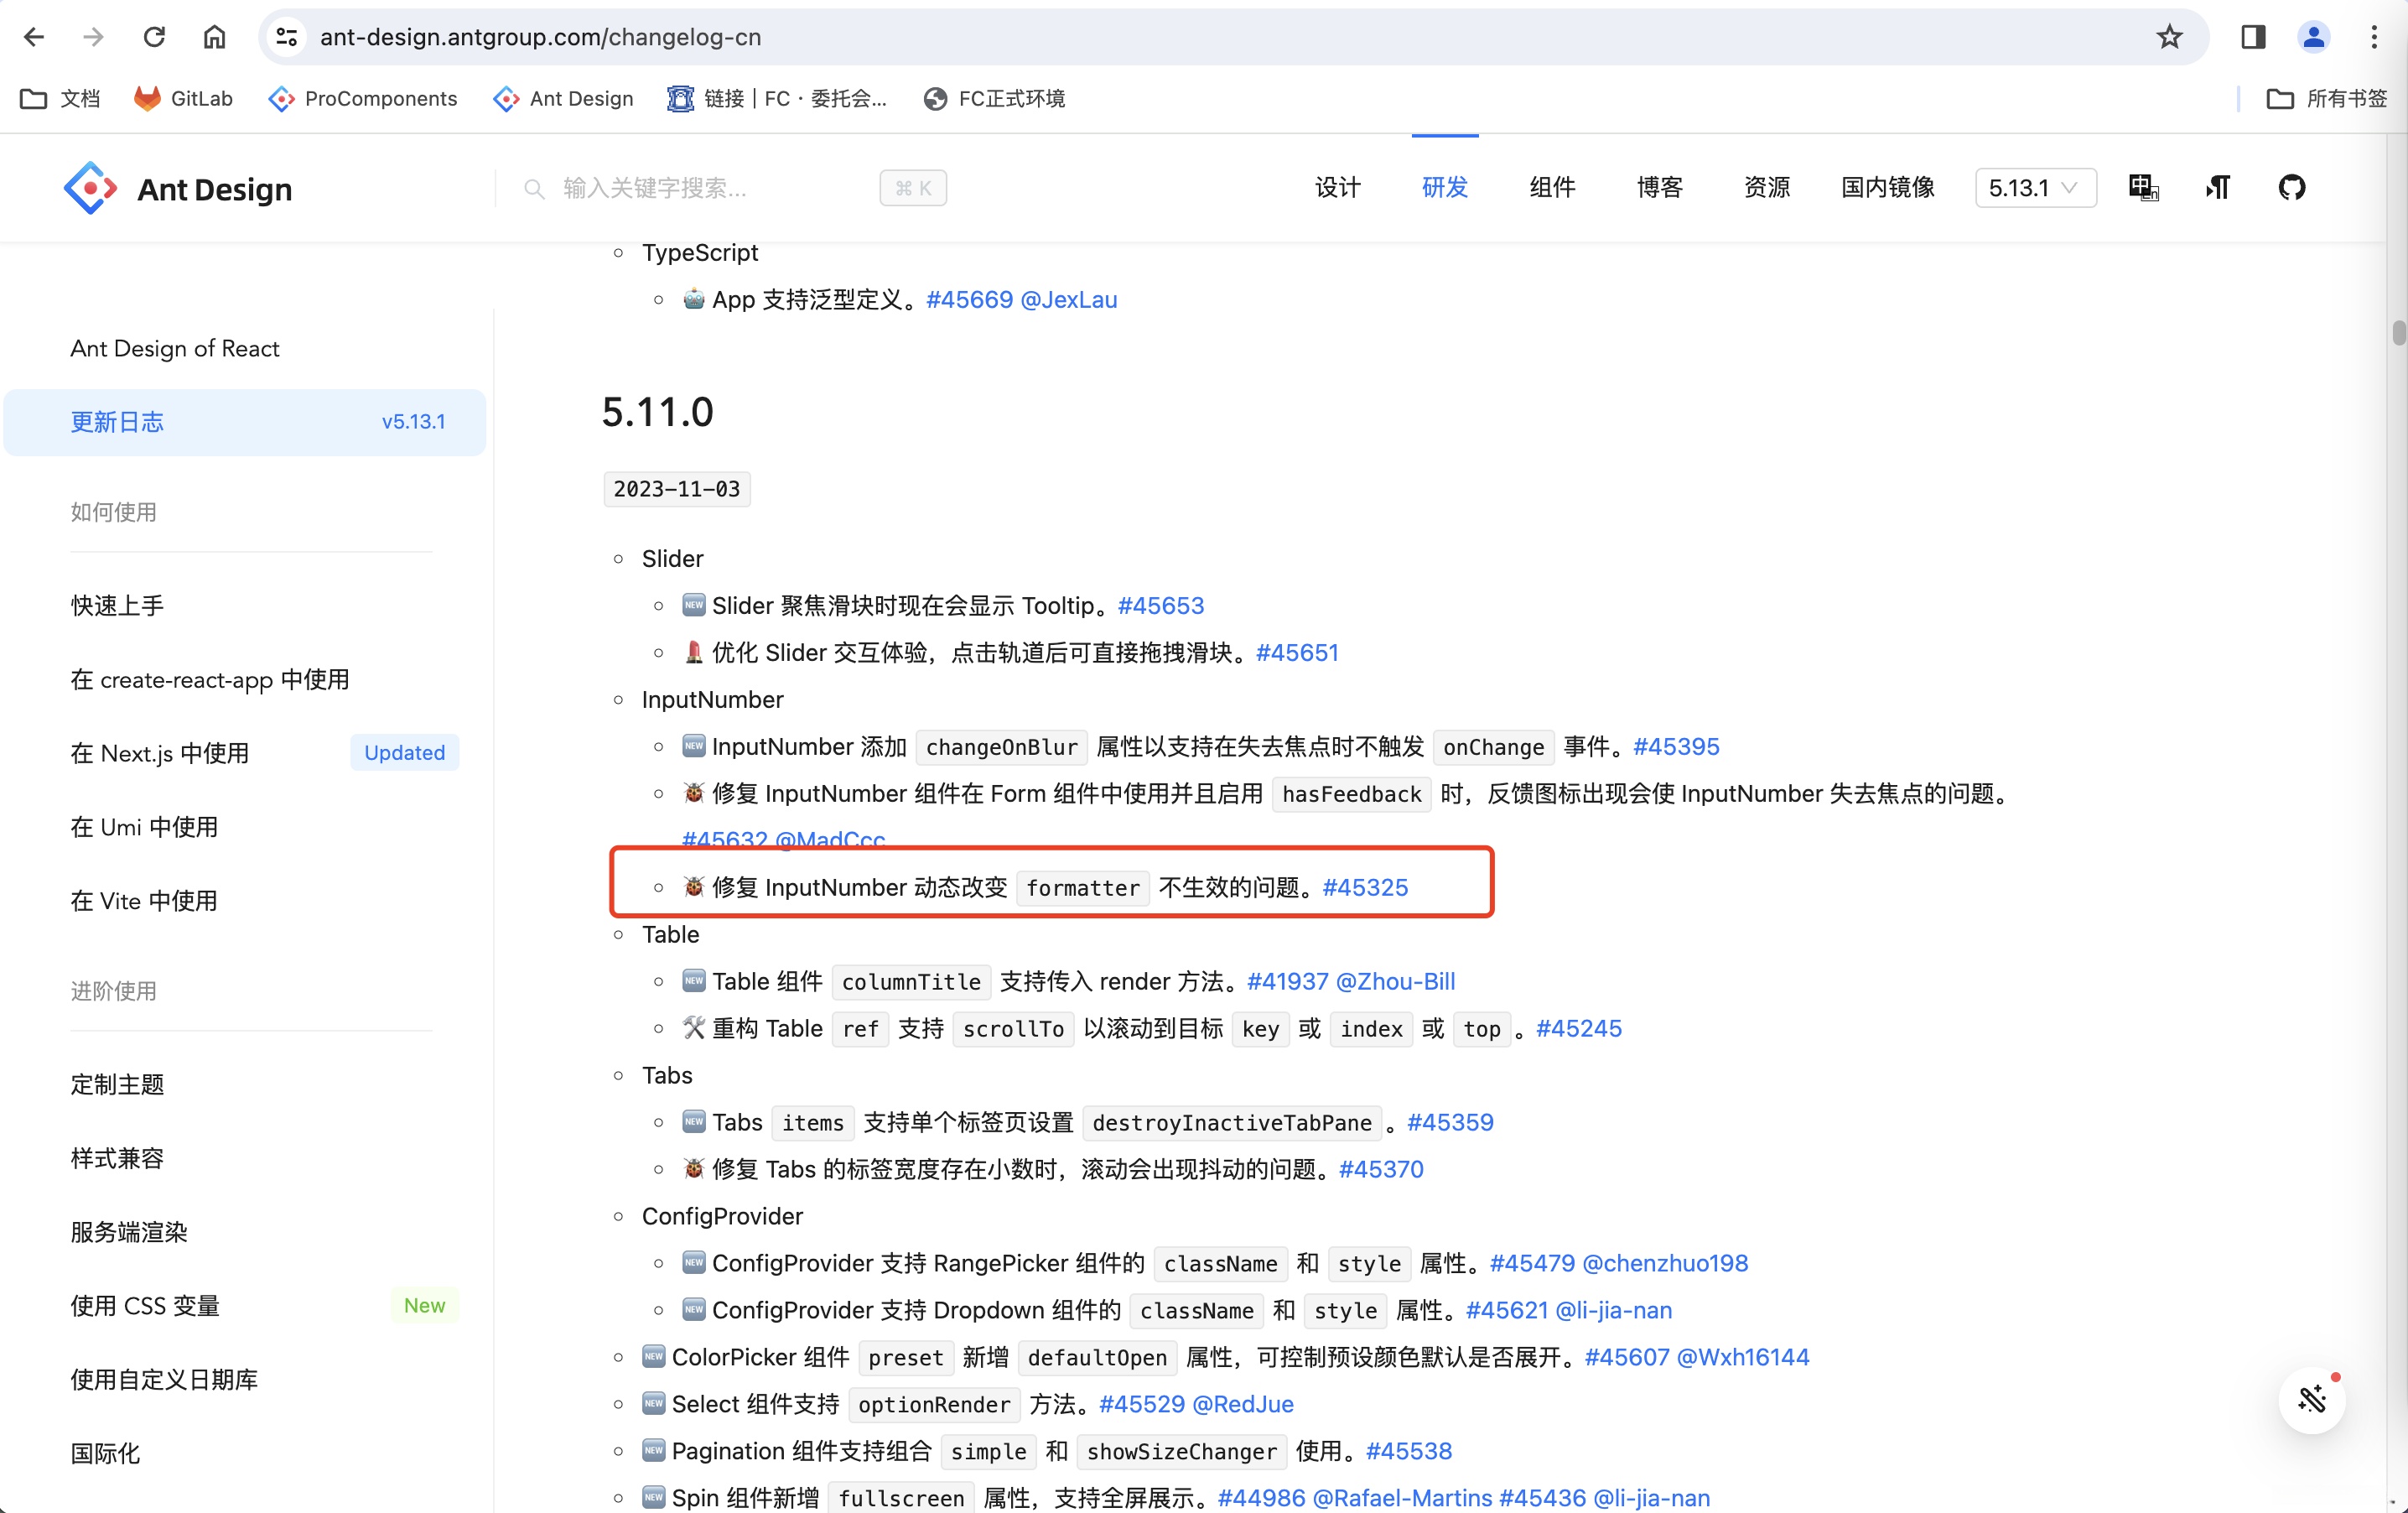The height and width of the screenshot is (1513, 2408).
Task: Open the @Zhou-Bill contributor link
Action: pos(1395,981)
